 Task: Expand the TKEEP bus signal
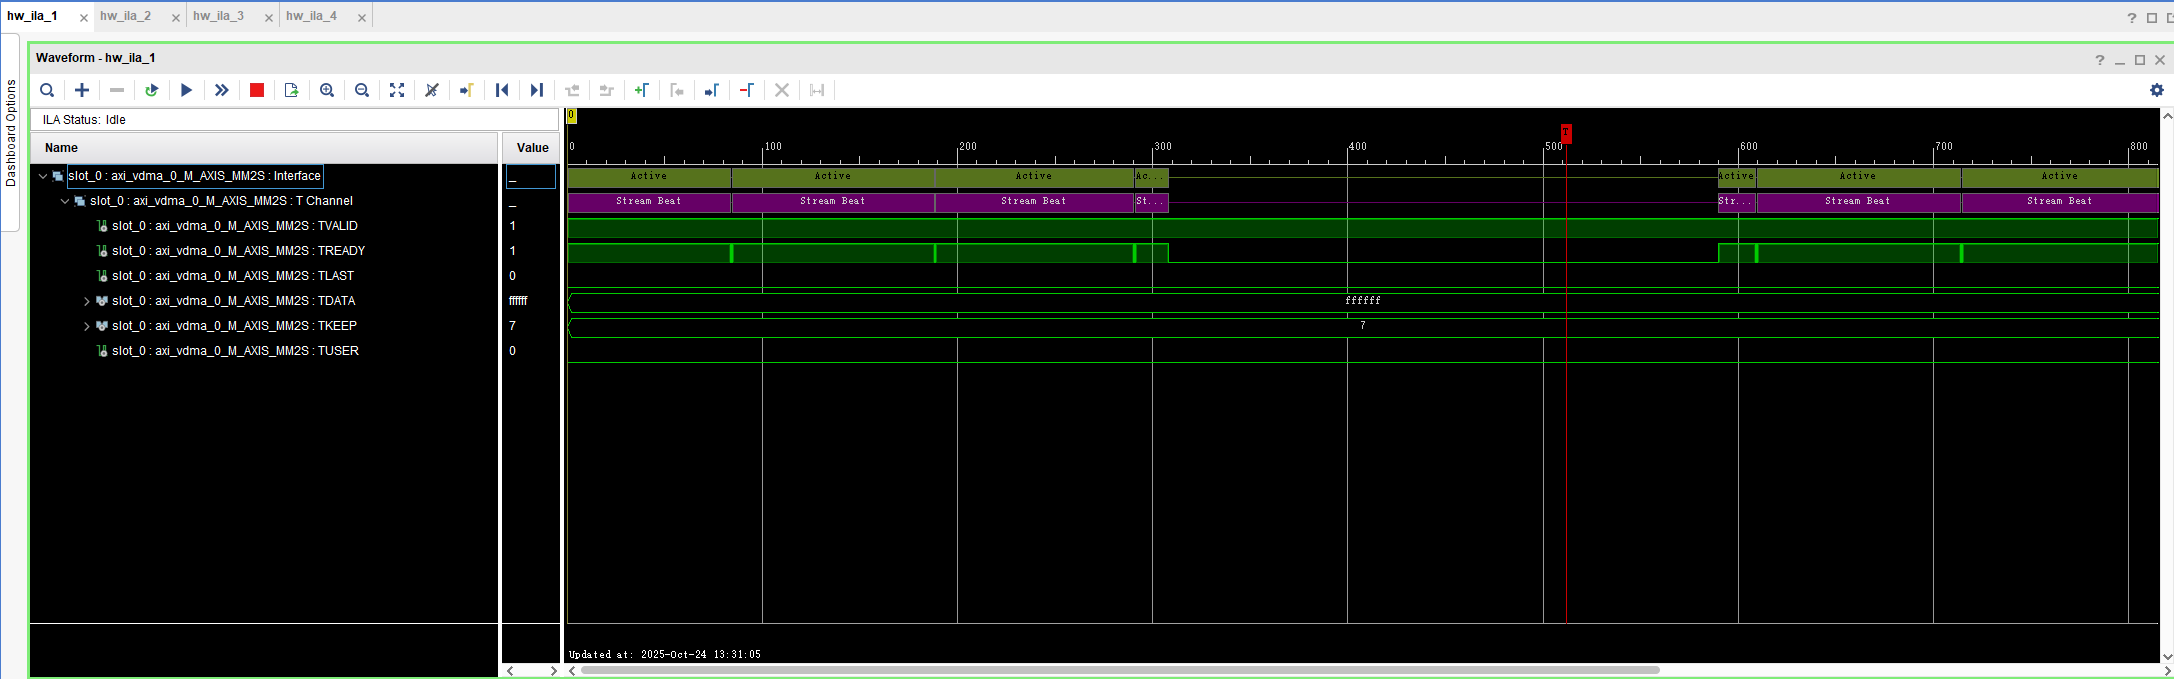[87, 326]
